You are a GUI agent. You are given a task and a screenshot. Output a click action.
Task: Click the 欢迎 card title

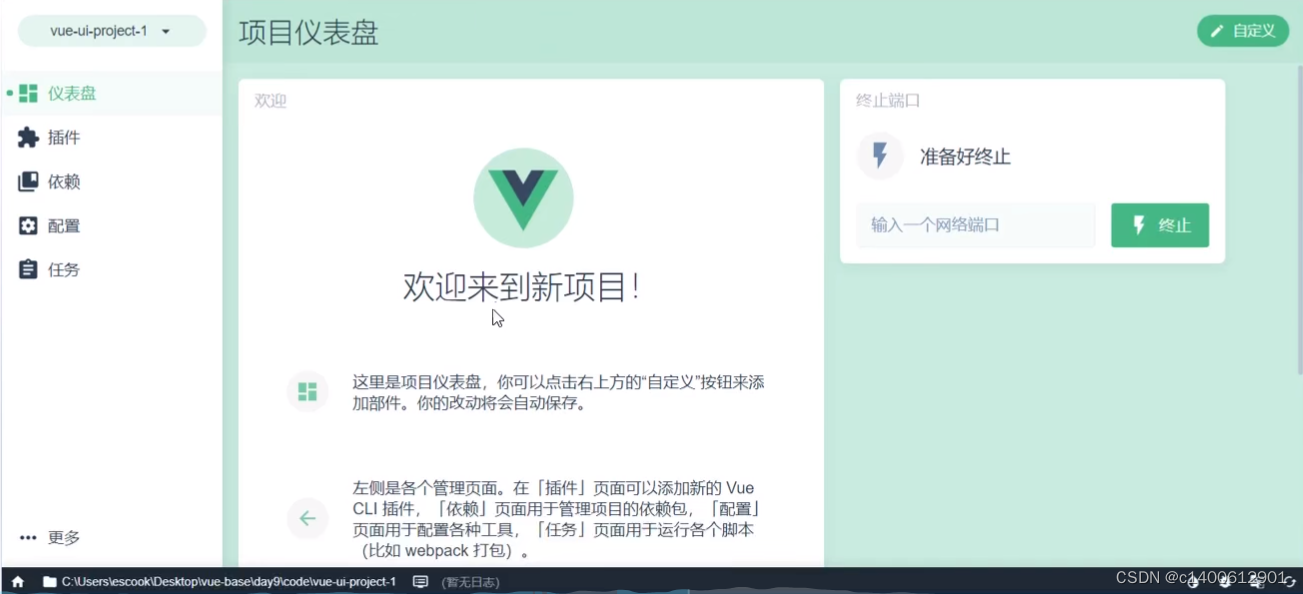pos(271,101)
